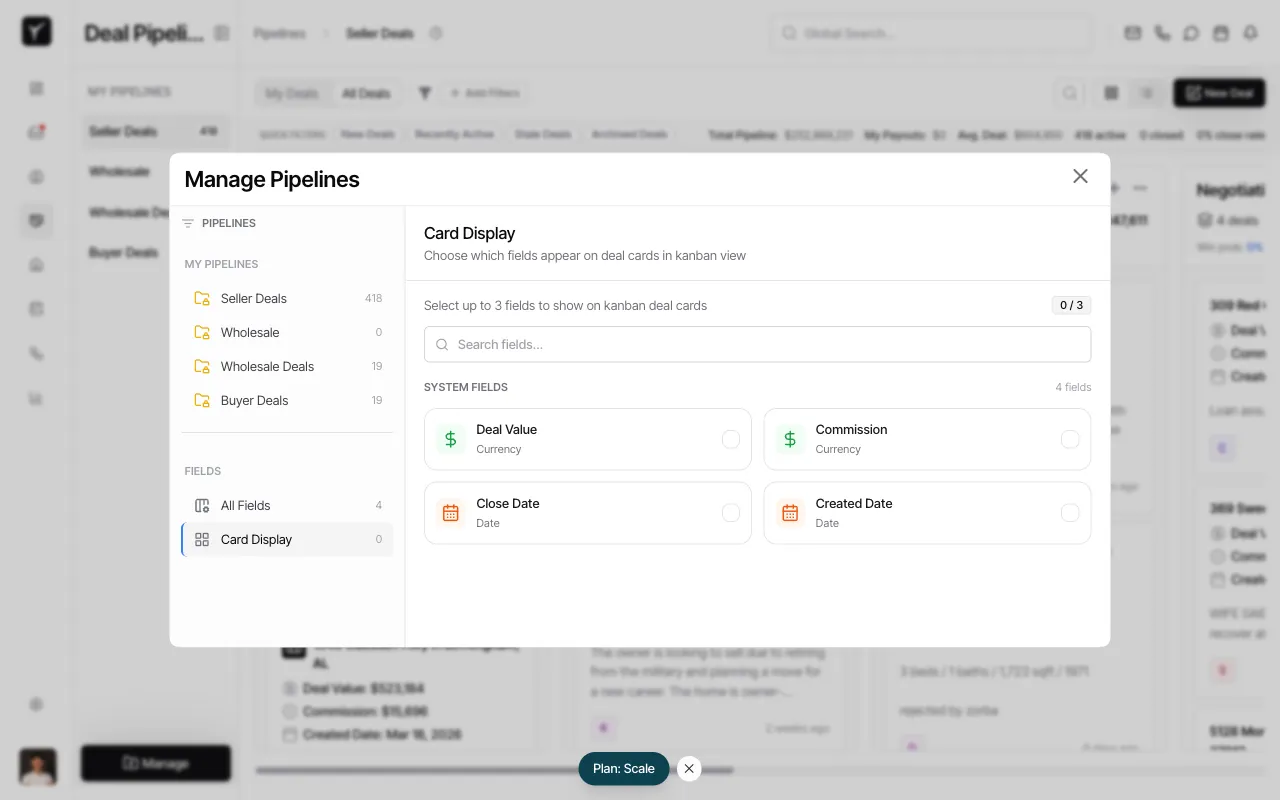Select All Fields under the FIELDS section
1280x800 pixels.
[246, 505]
